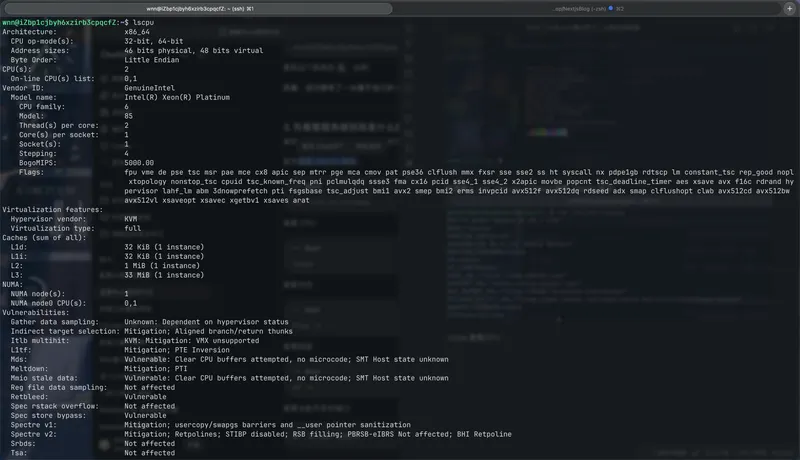Click the Spectre v1 mitigation text

(x=267, y=425)
